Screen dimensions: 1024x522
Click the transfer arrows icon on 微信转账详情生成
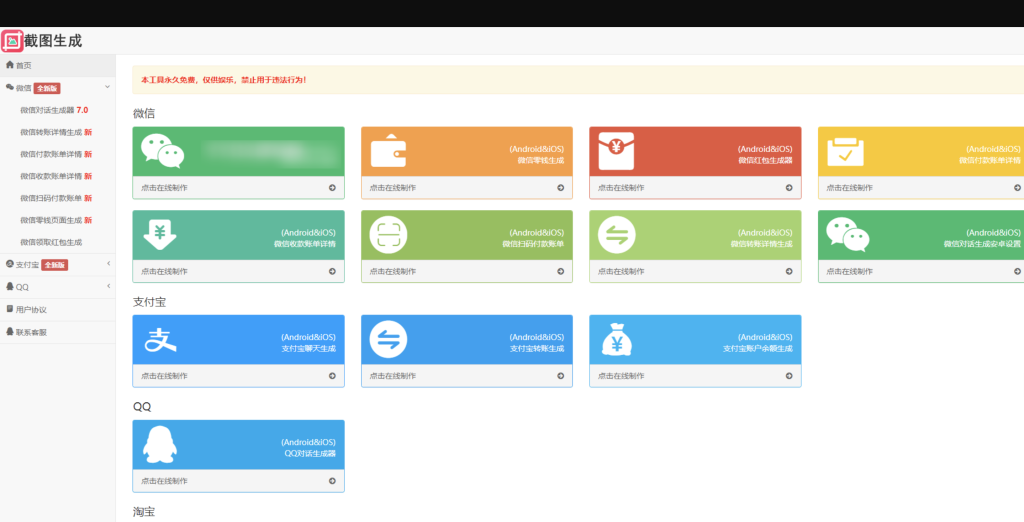(x=616, y=235)
